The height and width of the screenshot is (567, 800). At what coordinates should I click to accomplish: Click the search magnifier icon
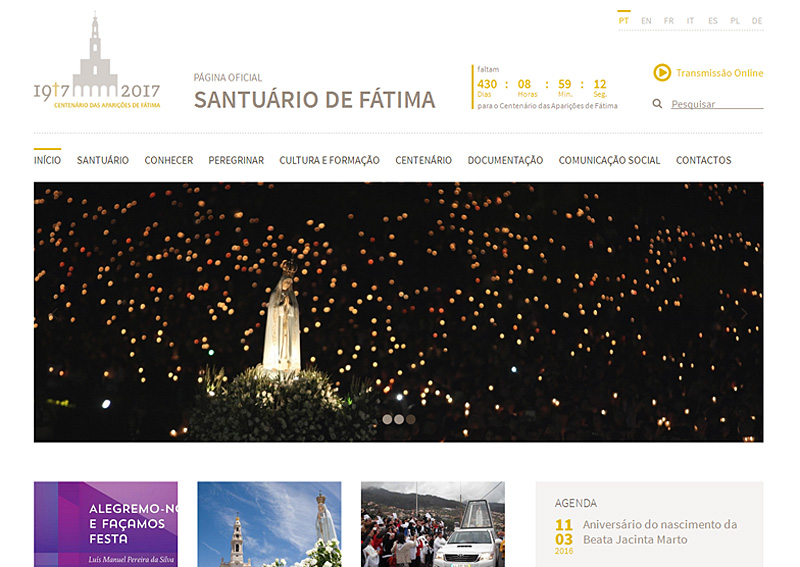pyautogui.click(x=657, y=104)
